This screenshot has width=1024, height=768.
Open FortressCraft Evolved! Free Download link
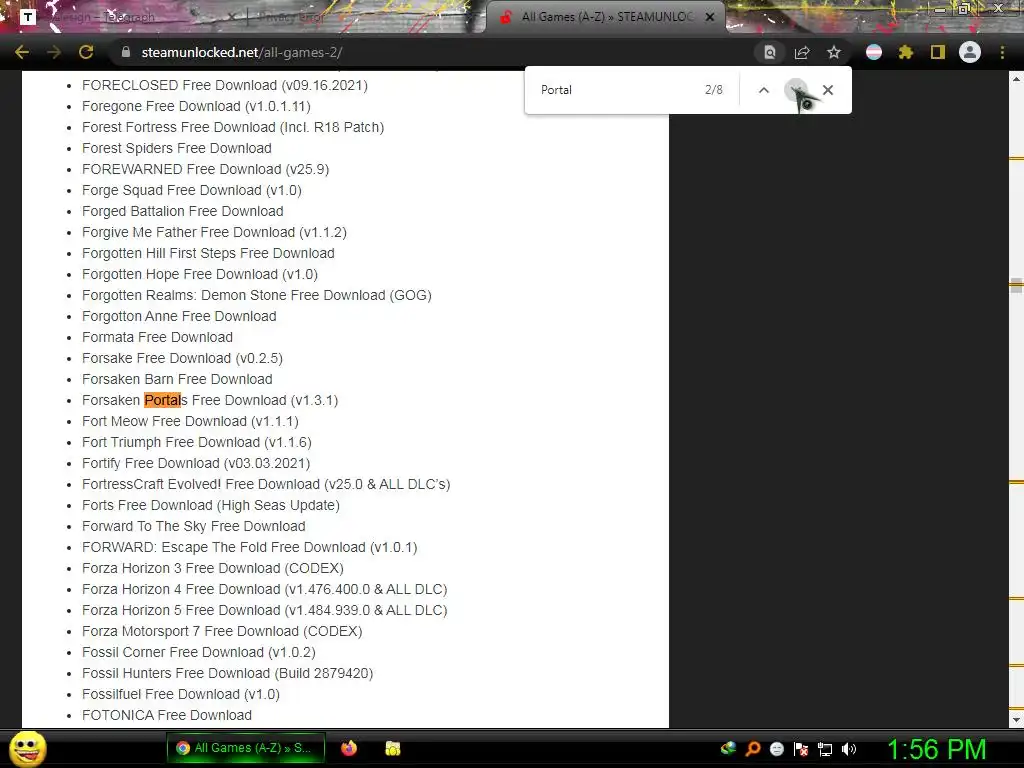coord(266,484)
